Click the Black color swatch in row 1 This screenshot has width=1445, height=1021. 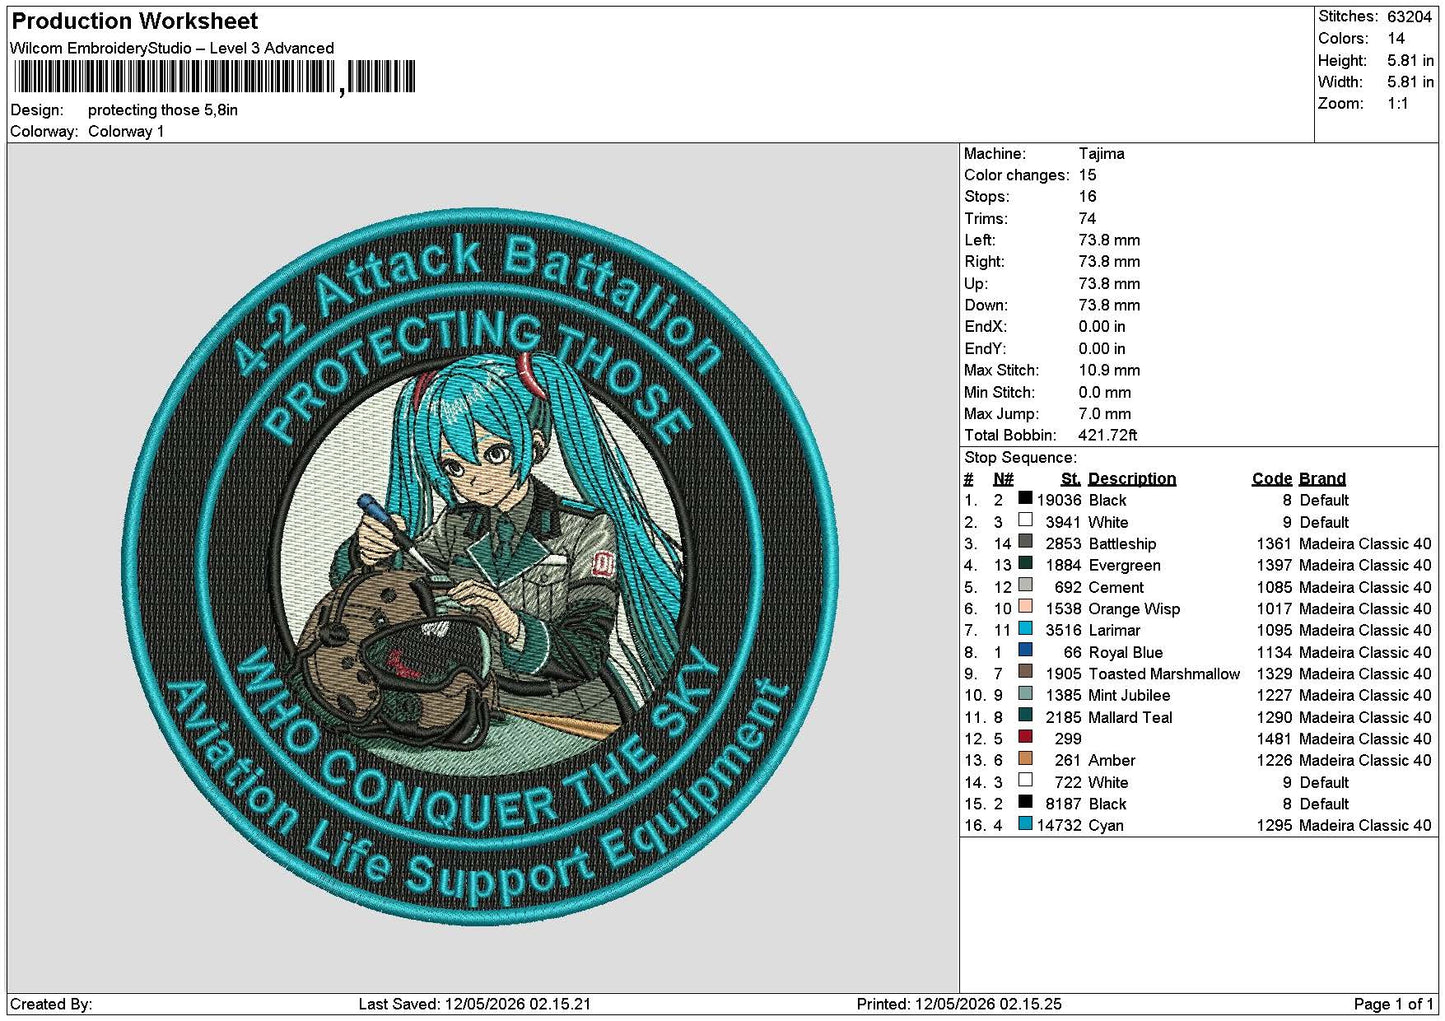pos(1025,498)
